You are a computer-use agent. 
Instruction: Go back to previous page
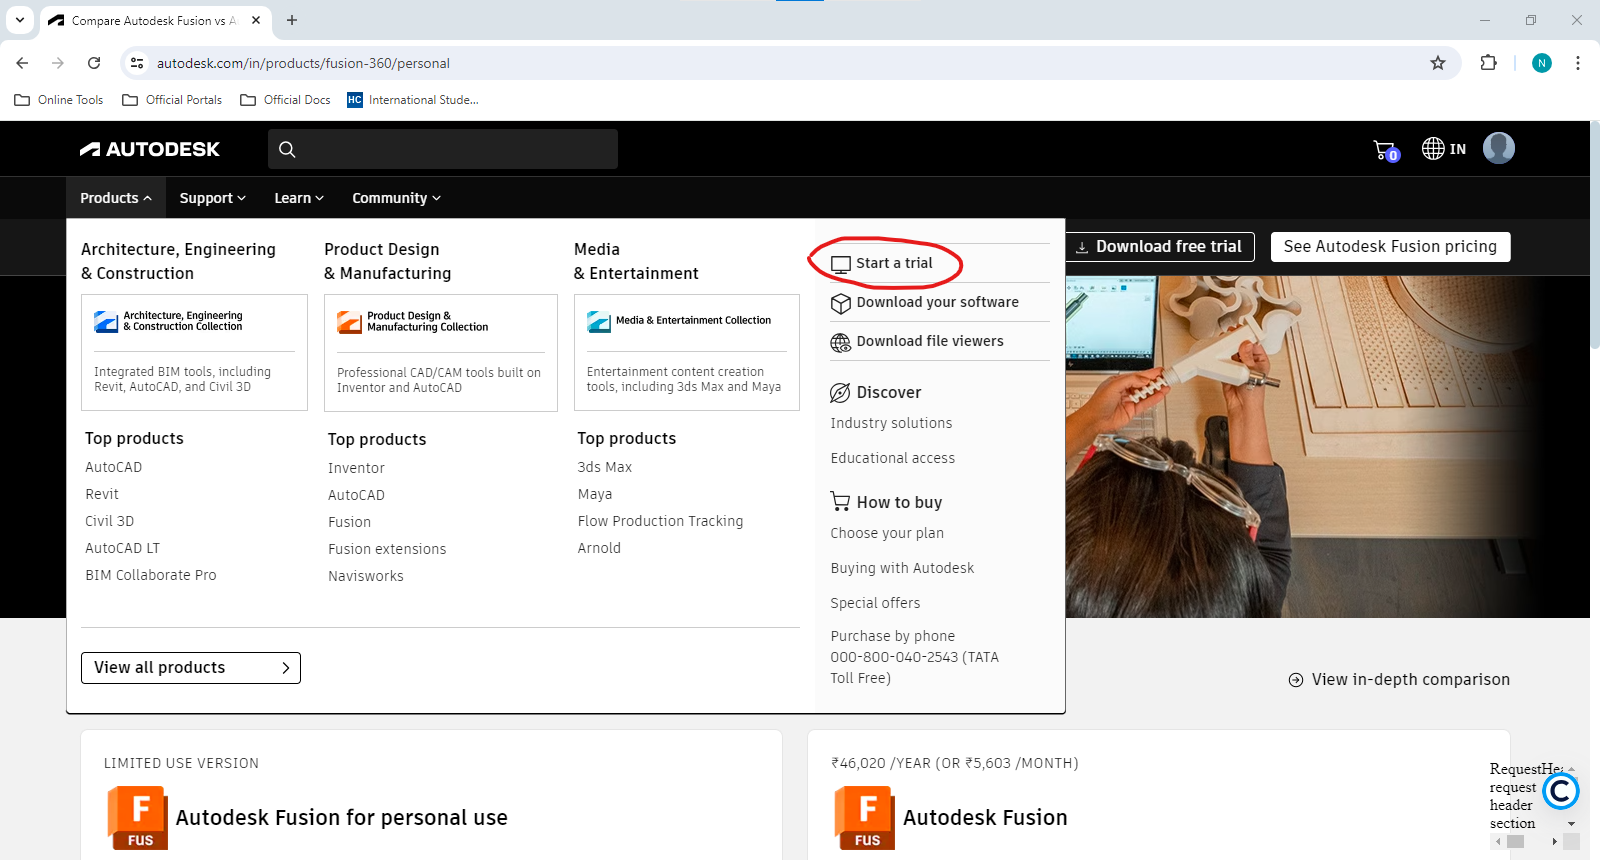click(x=22, y=63)
